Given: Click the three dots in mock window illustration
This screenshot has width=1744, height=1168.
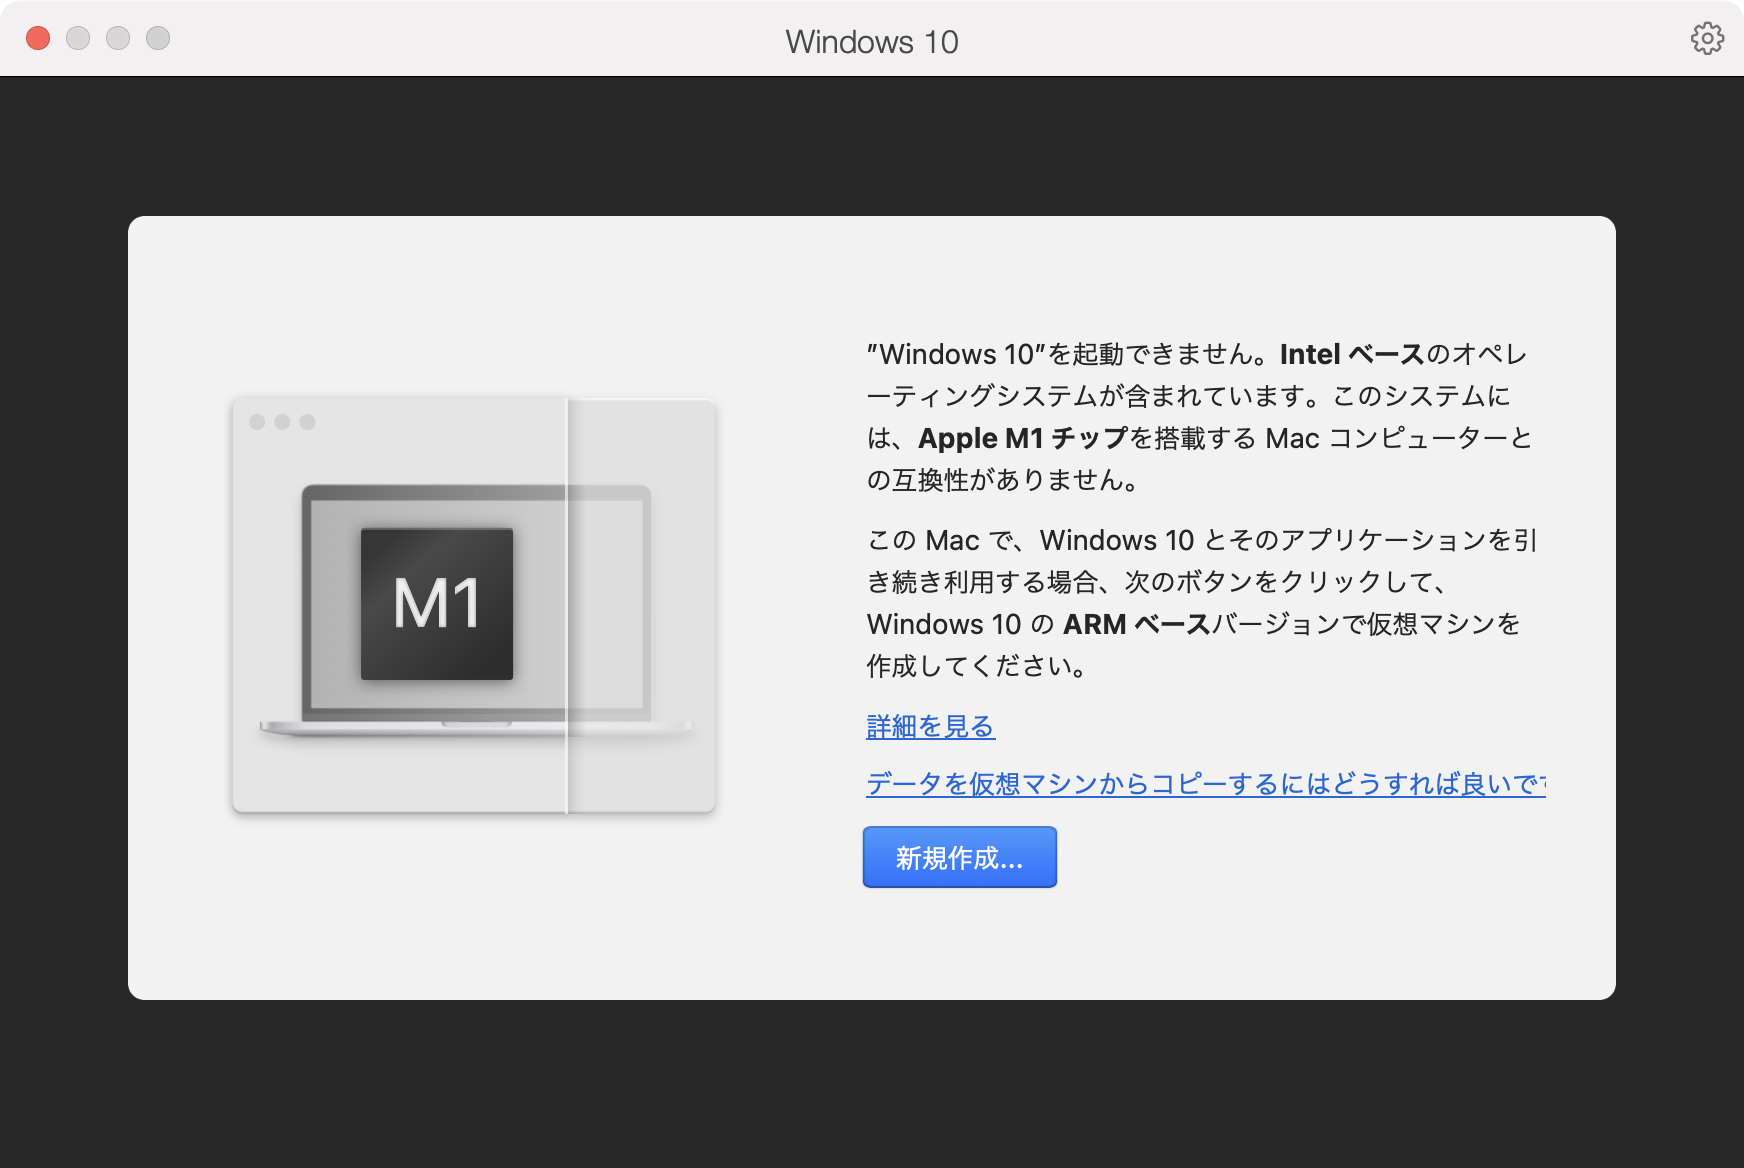Looking at the screenshot, I should pos(282,422).
